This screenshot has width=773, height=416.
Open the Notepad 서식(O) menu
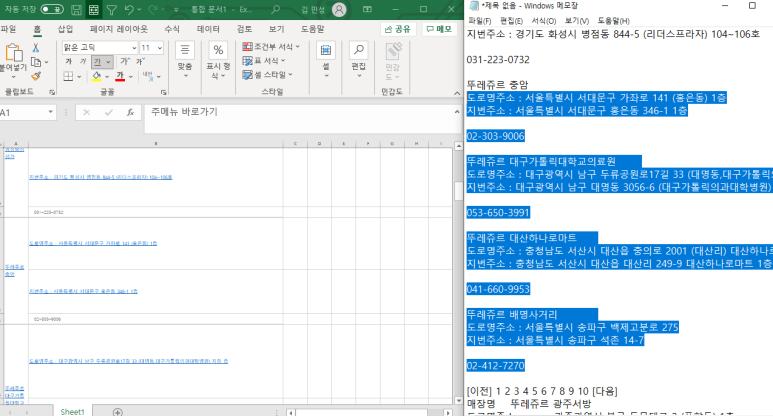[544, 21]
